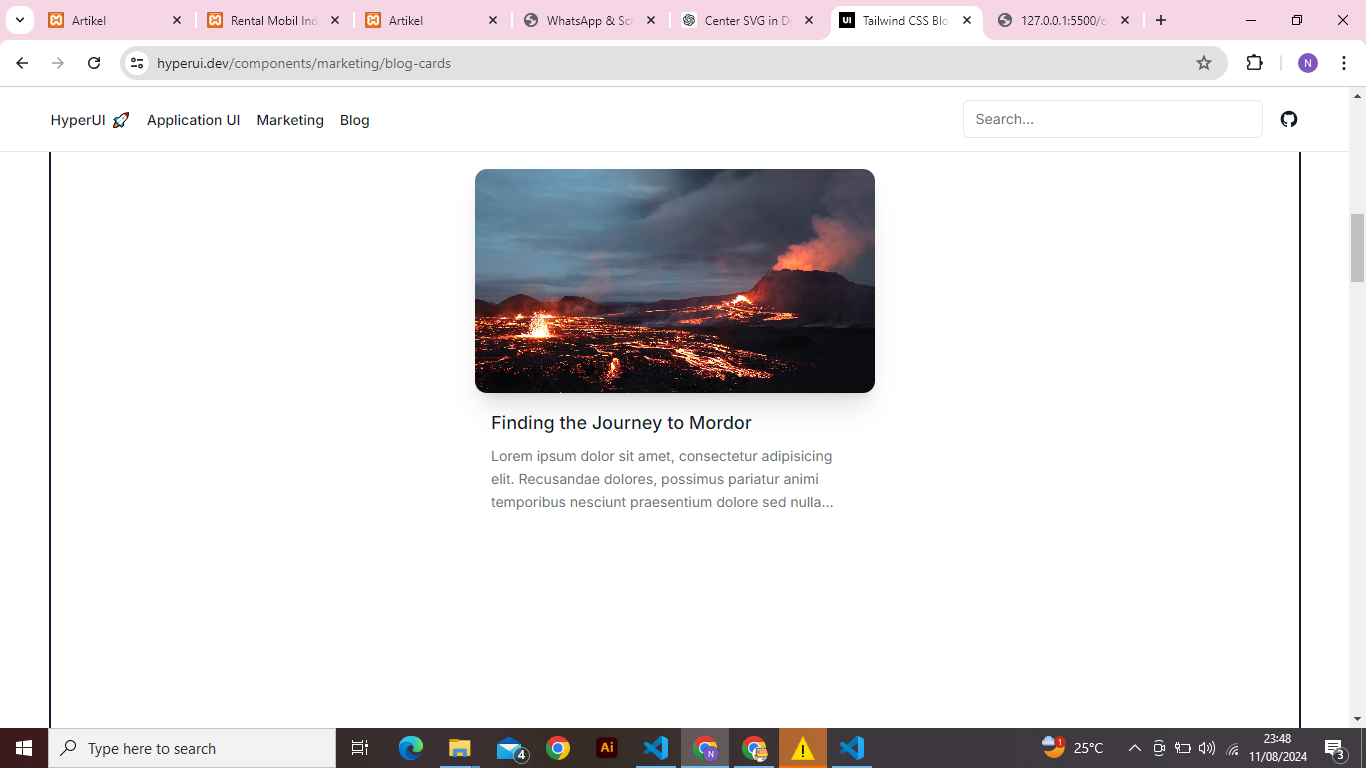This screenshot has width=1366, height=768.
Task: Open the Chrome profile avatar menu
Action: coord(1308,63)
